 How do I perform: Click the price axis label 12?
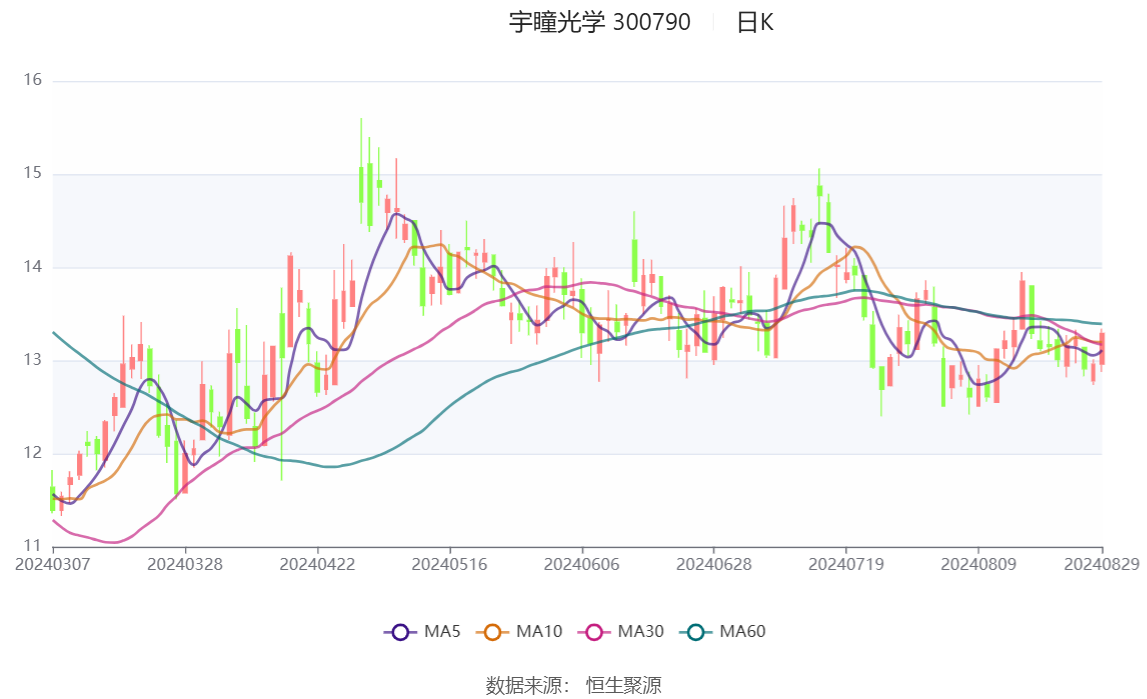pyautogui.click(x=32, y=453)
